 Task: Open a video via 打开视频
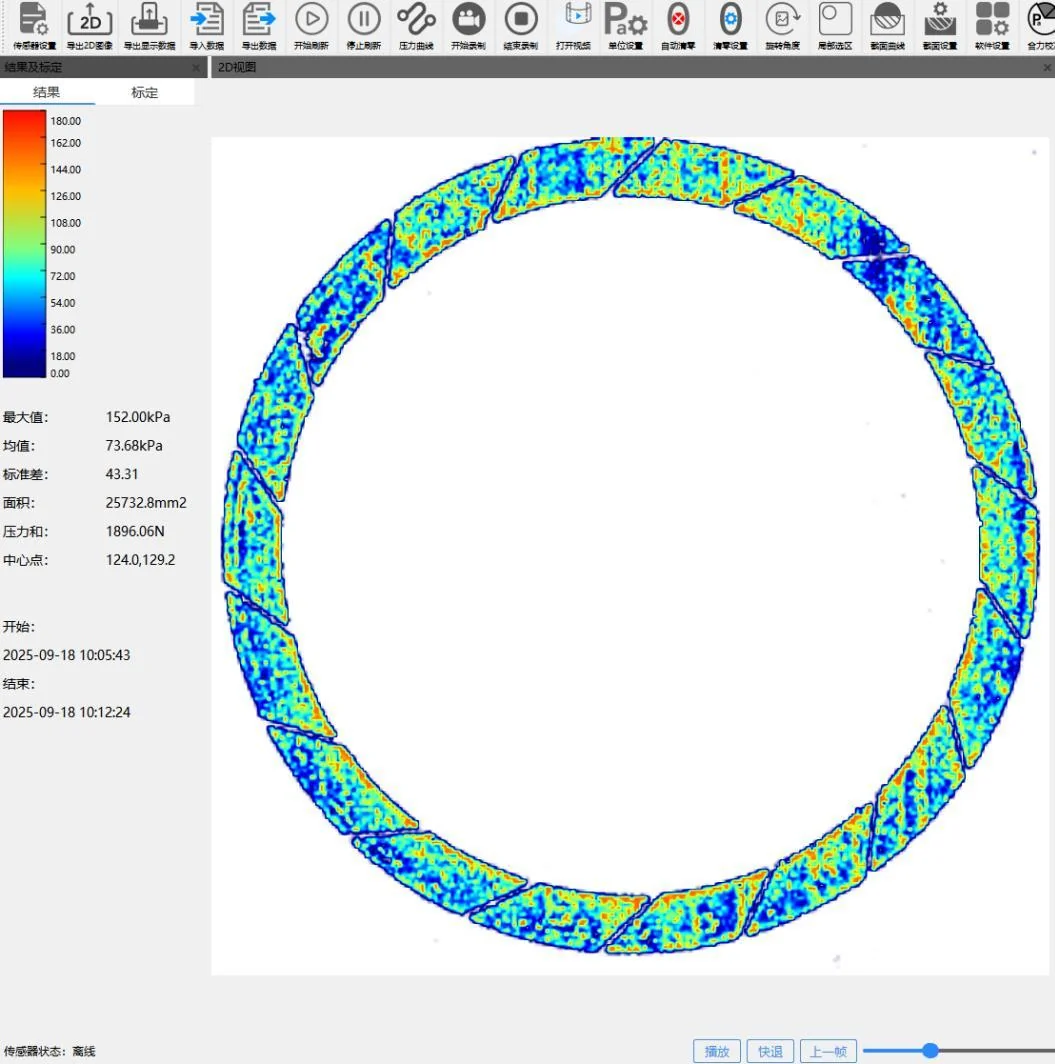(x=573, y=26)
